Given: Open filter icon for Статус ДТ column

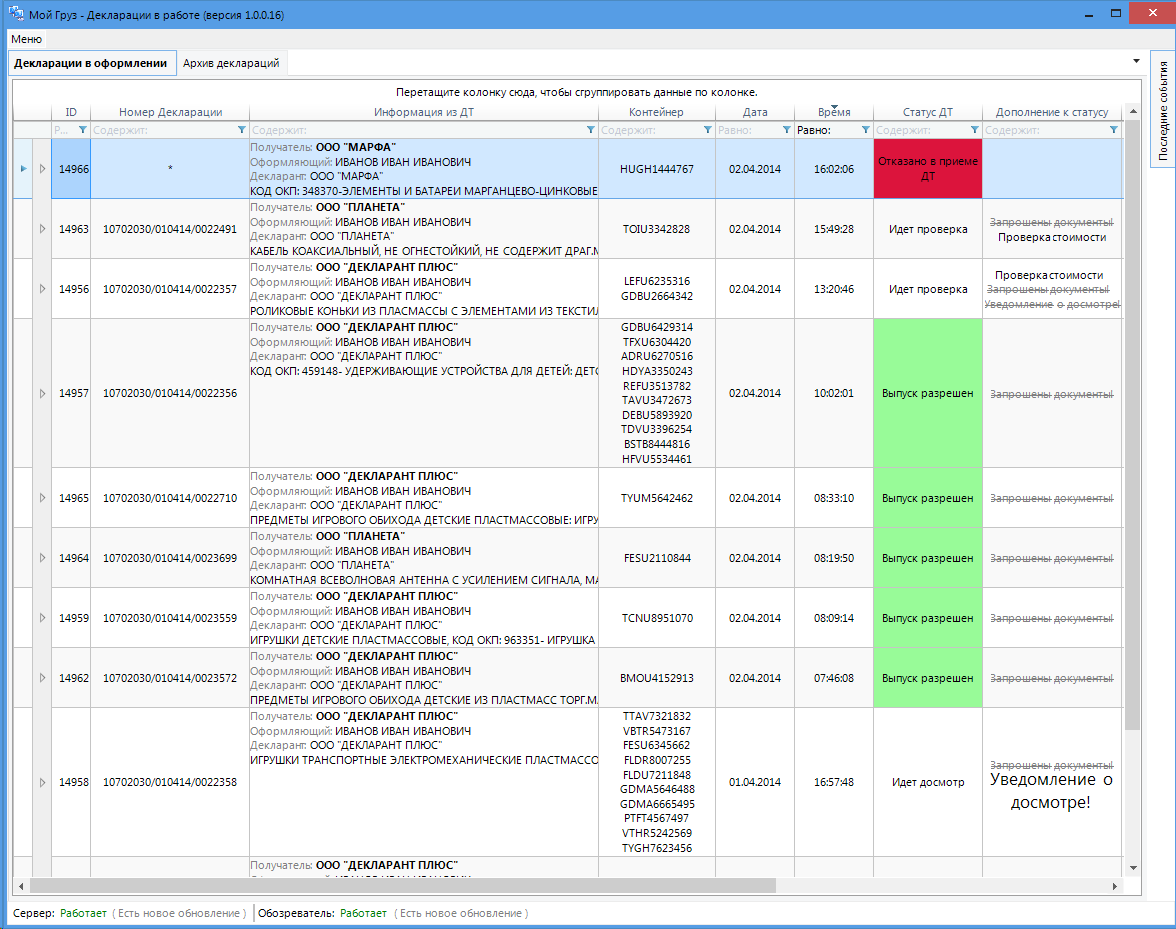Looking at the screenshot, I should (974, 130).
